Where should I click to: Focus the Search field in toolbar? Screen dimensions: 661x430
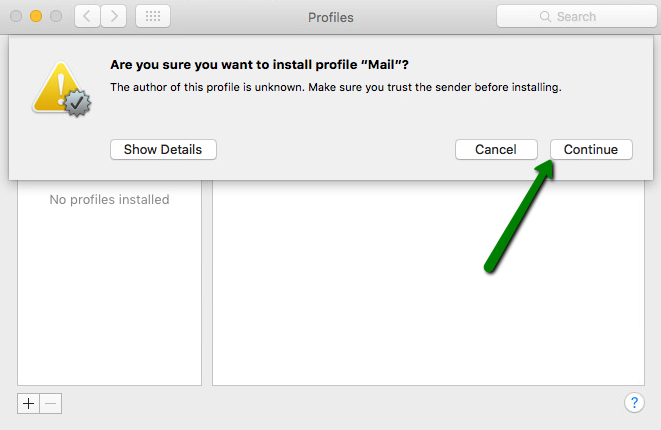[x=577, y=16]
